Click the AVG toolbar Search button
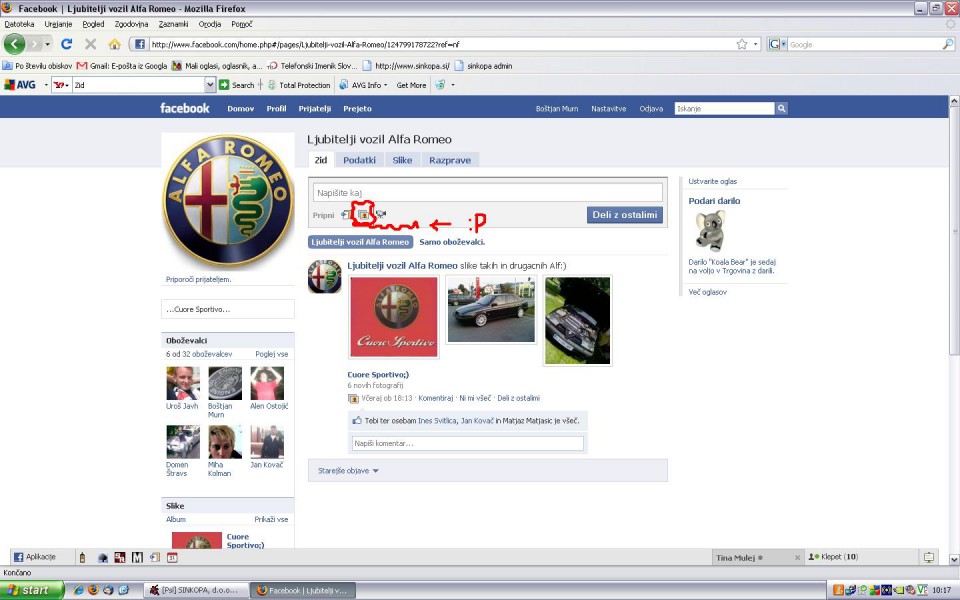 [237, 85]
